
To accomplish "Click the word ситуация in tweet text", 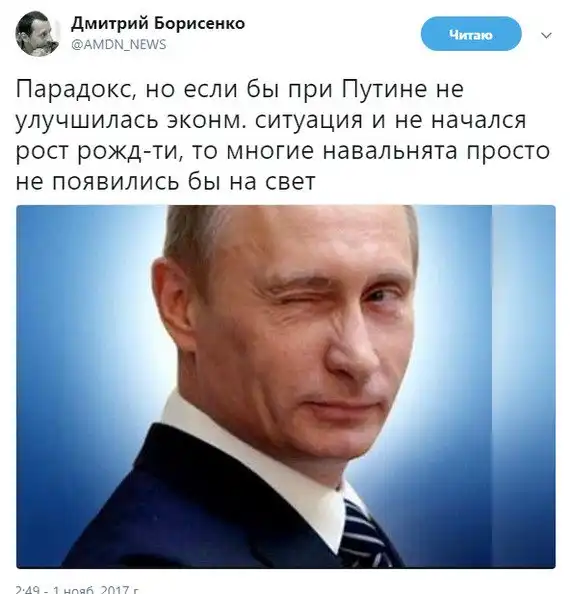I will 309,122.
